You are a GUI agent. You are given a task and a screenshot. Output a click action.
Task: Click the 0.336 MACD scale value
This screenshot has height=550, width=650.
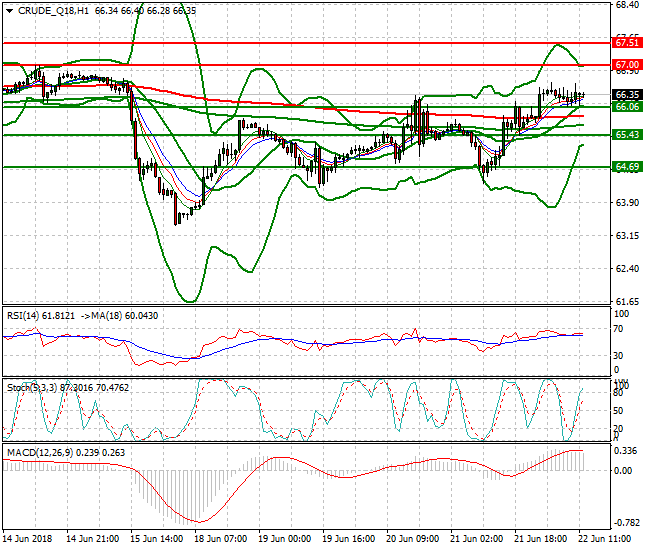pos(627,451)
